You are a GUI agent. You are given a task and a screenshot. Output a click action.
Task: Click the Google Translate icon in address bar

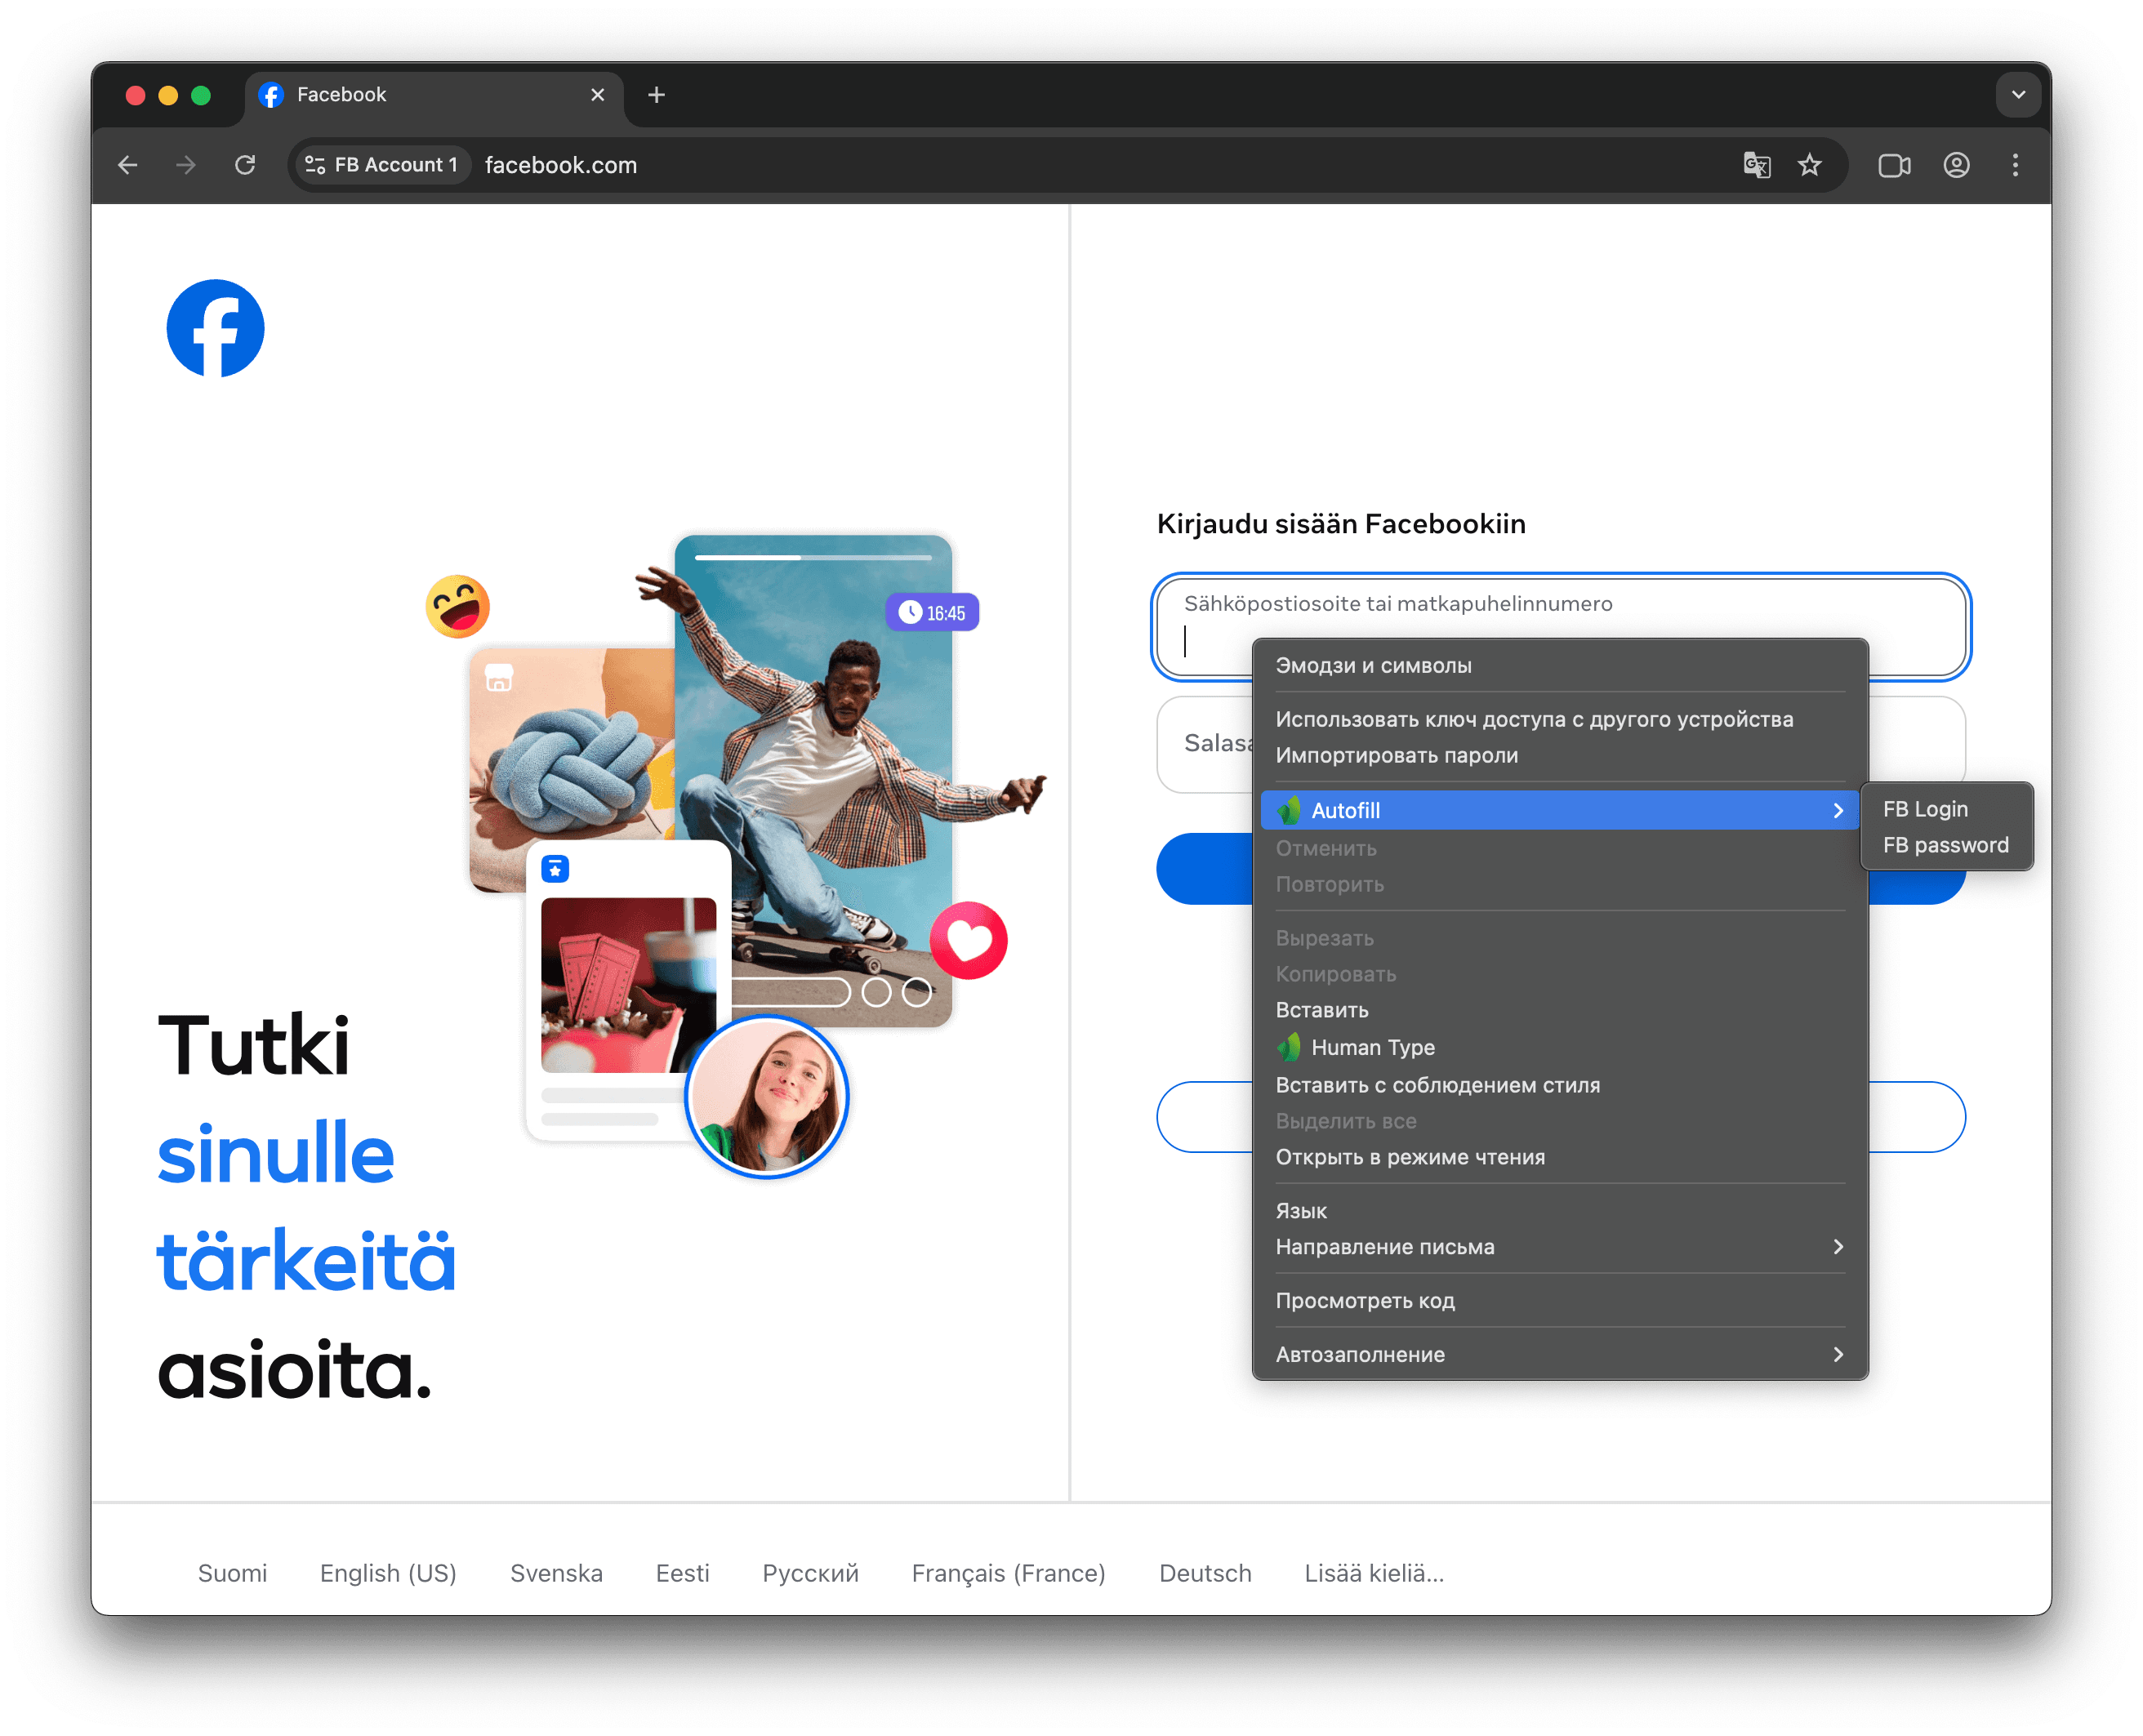click(x=1756, y=165)
